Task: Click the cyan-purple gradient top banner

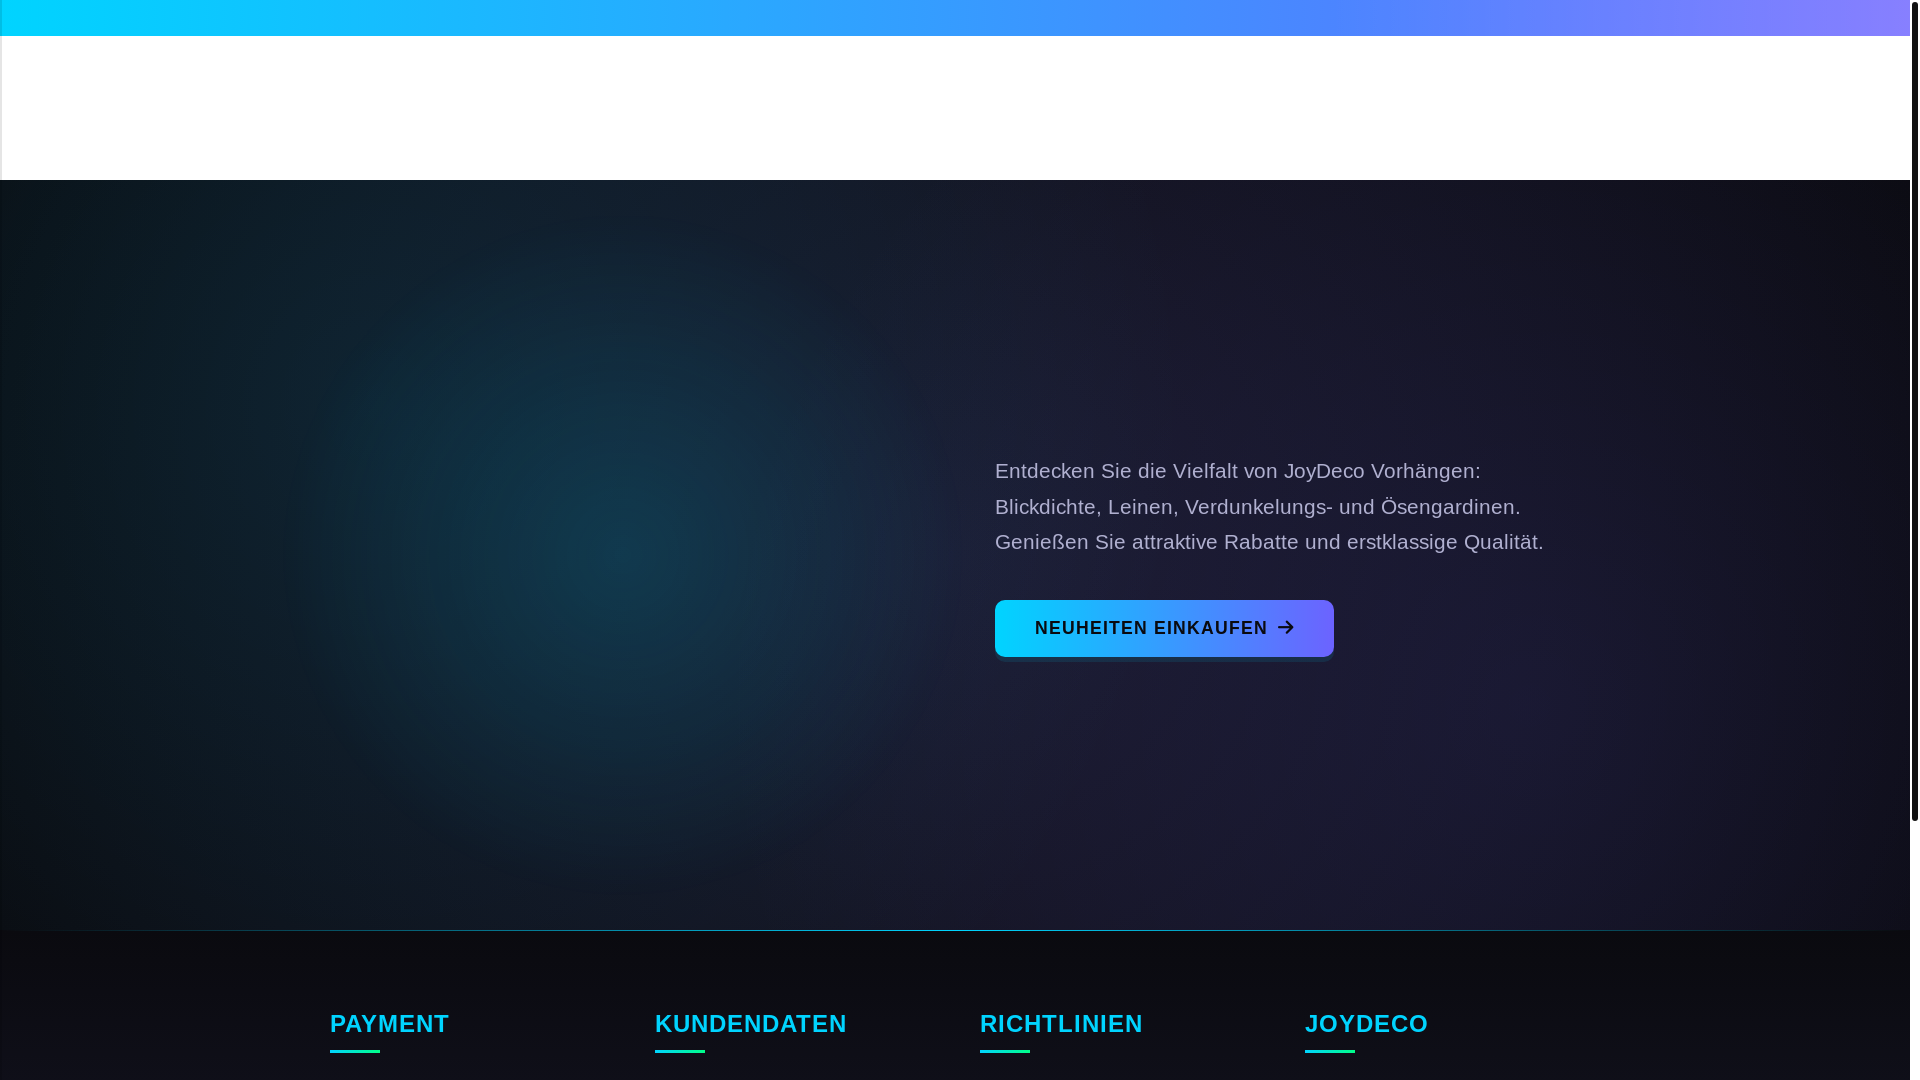Action: [x=955, y=17]
